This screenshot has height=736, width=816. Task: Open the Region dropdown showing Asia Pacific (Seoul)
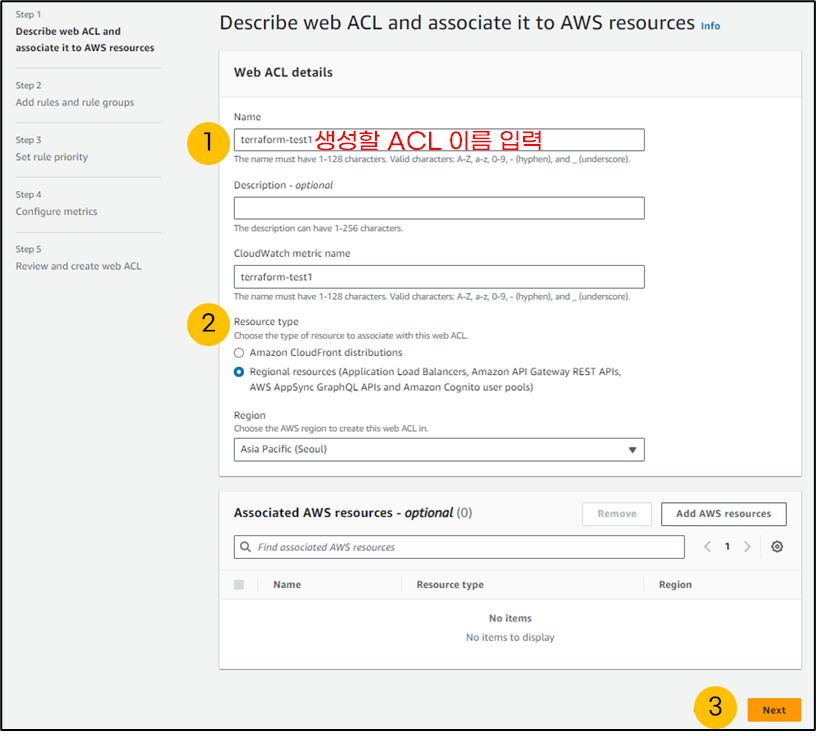click(x=439, y=450)
